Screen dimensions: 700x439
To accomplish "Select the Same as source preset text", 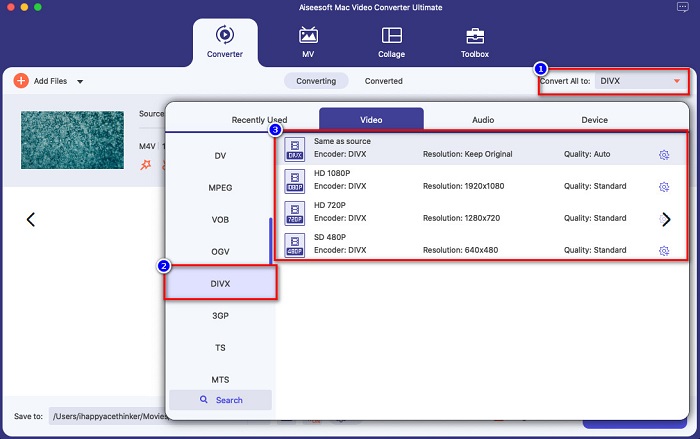I will pyautogui.click(x=342, y=141).
